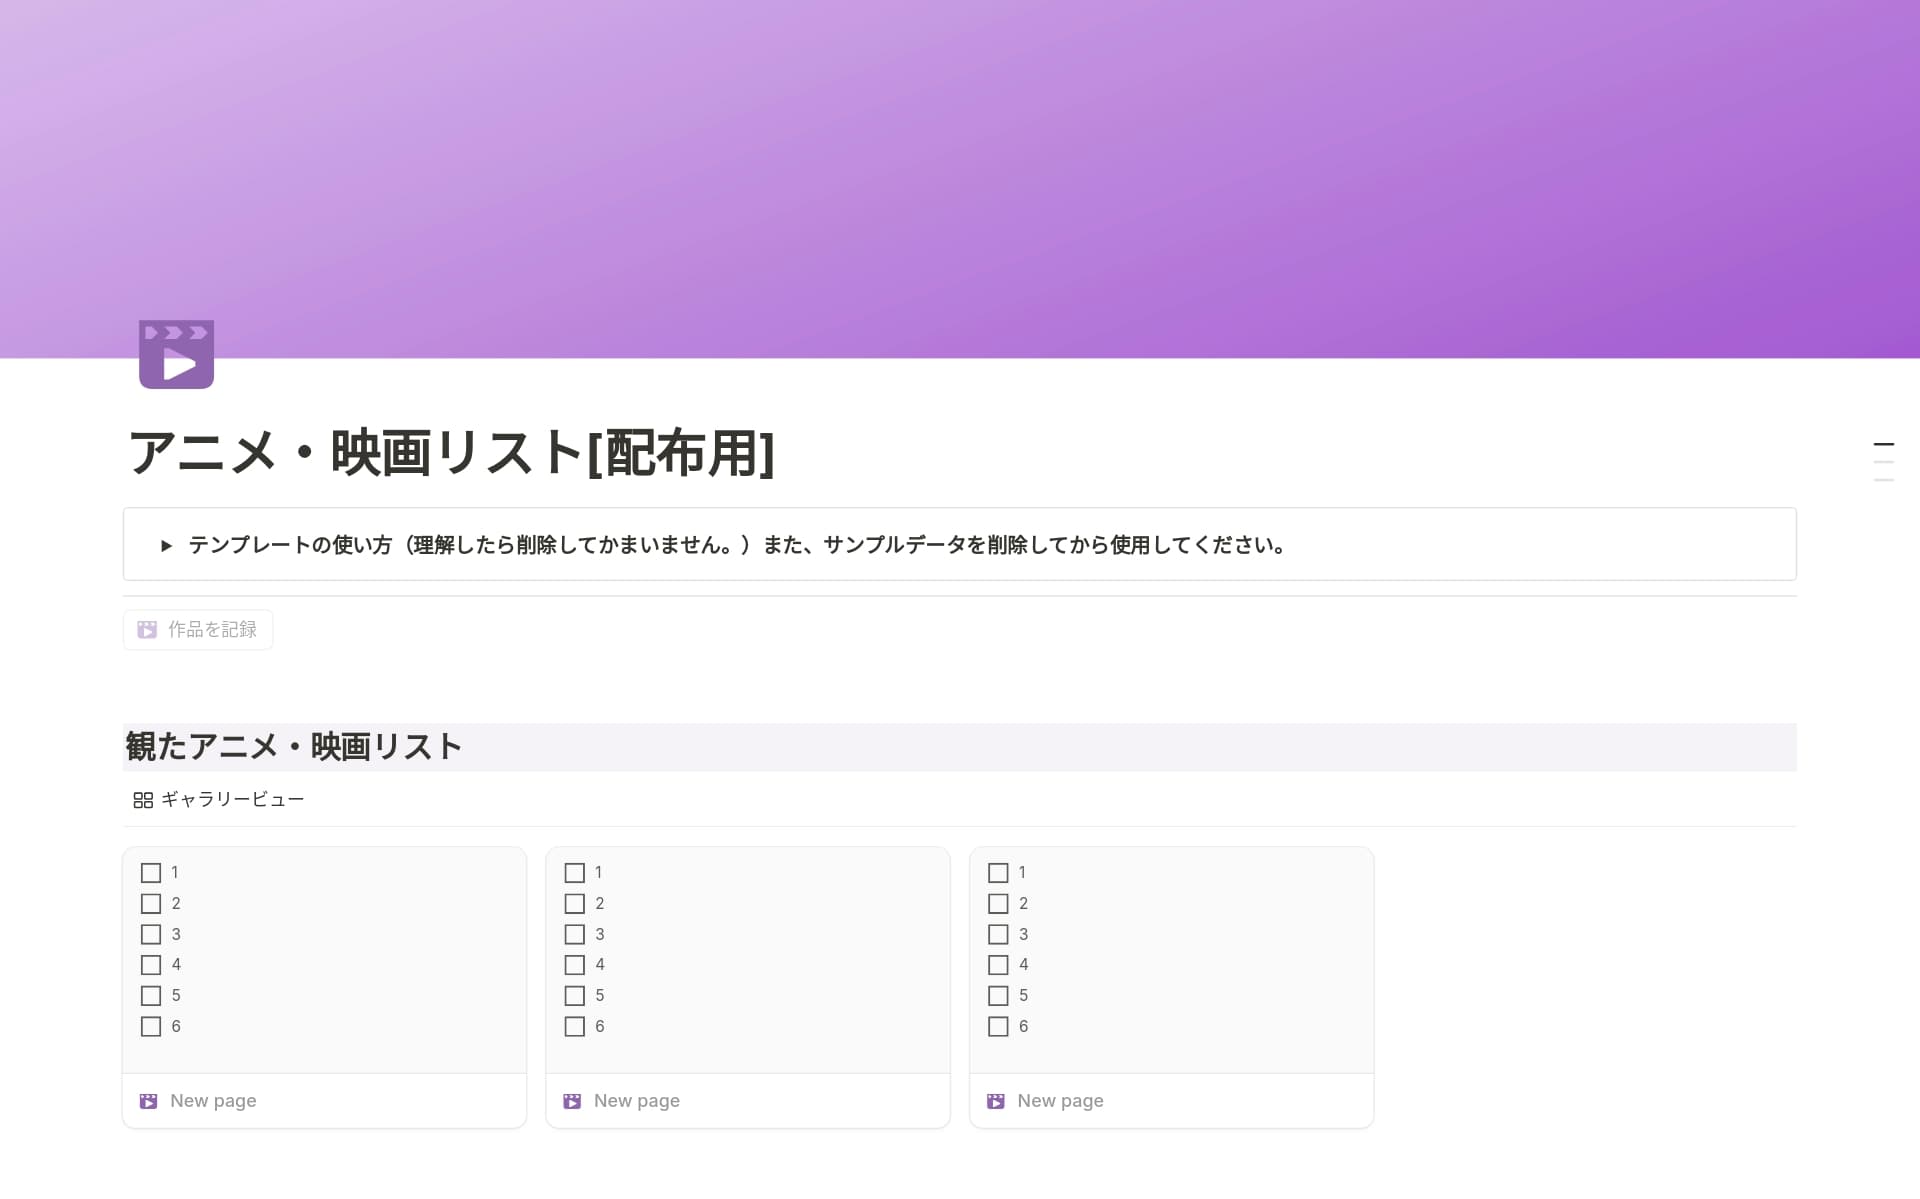Click the 作品を記録 template button
Image resolution: width=1920 pixels, height=1199 pixels.
(197, 629)
